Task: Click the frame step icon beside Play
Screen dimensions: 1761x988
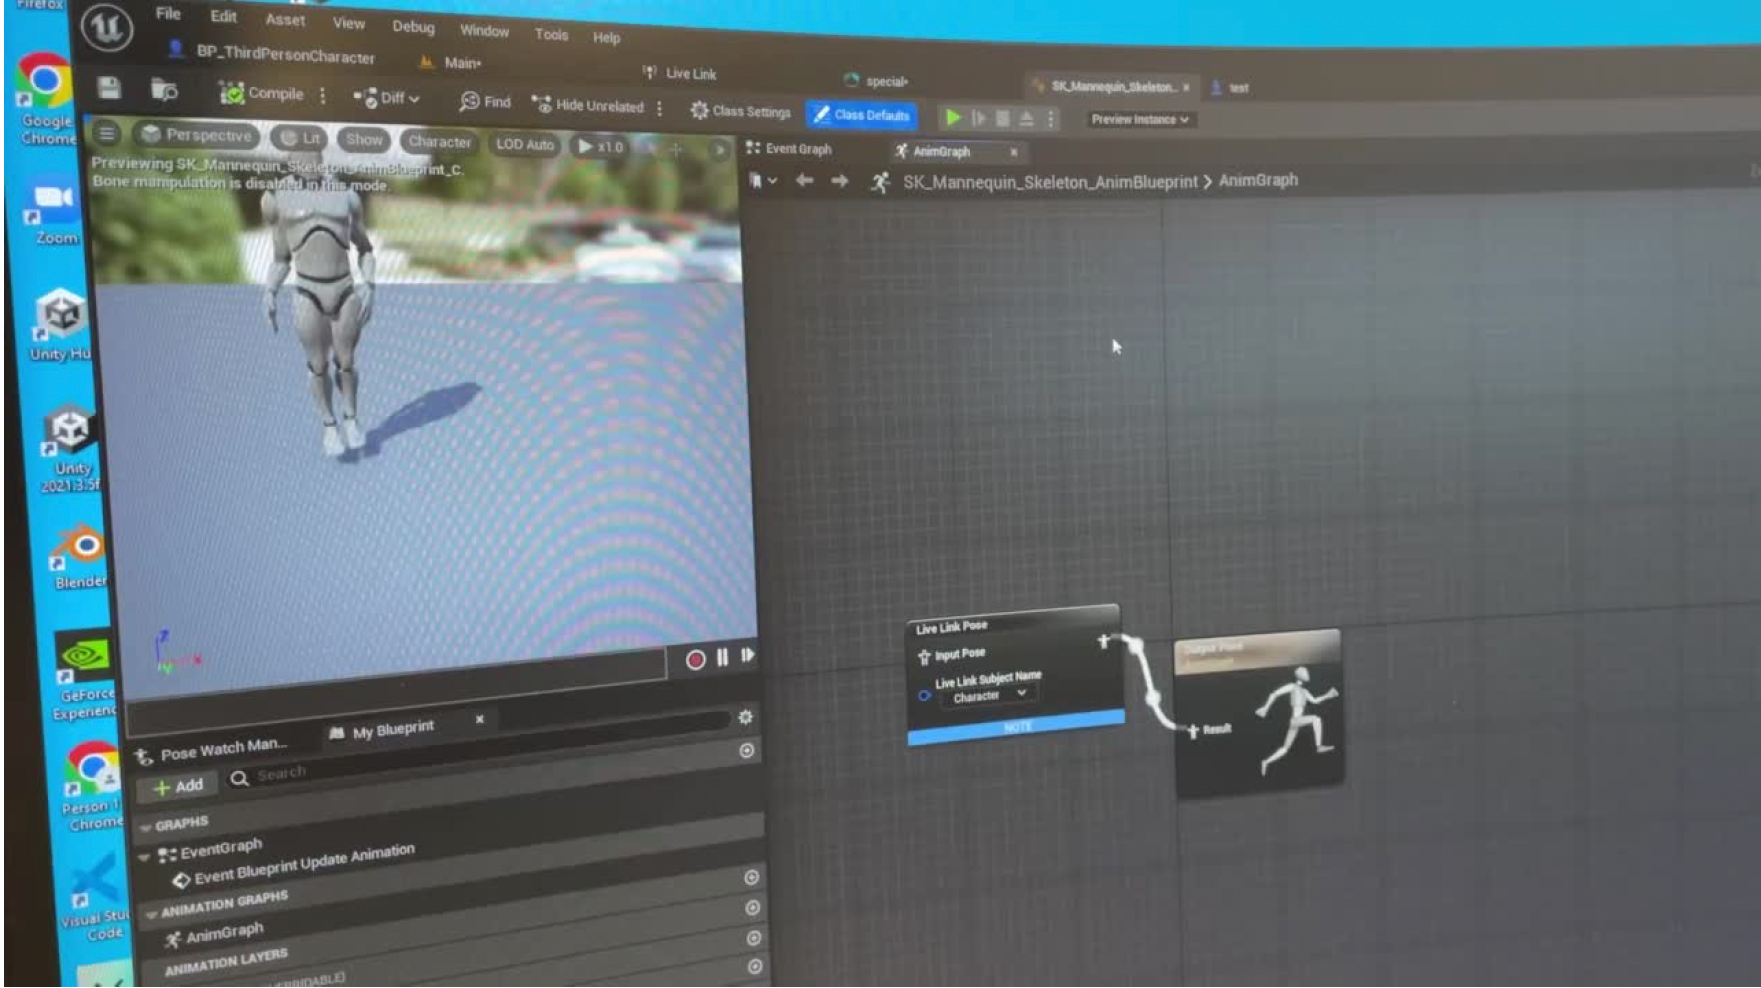Action: click(979, 119)
